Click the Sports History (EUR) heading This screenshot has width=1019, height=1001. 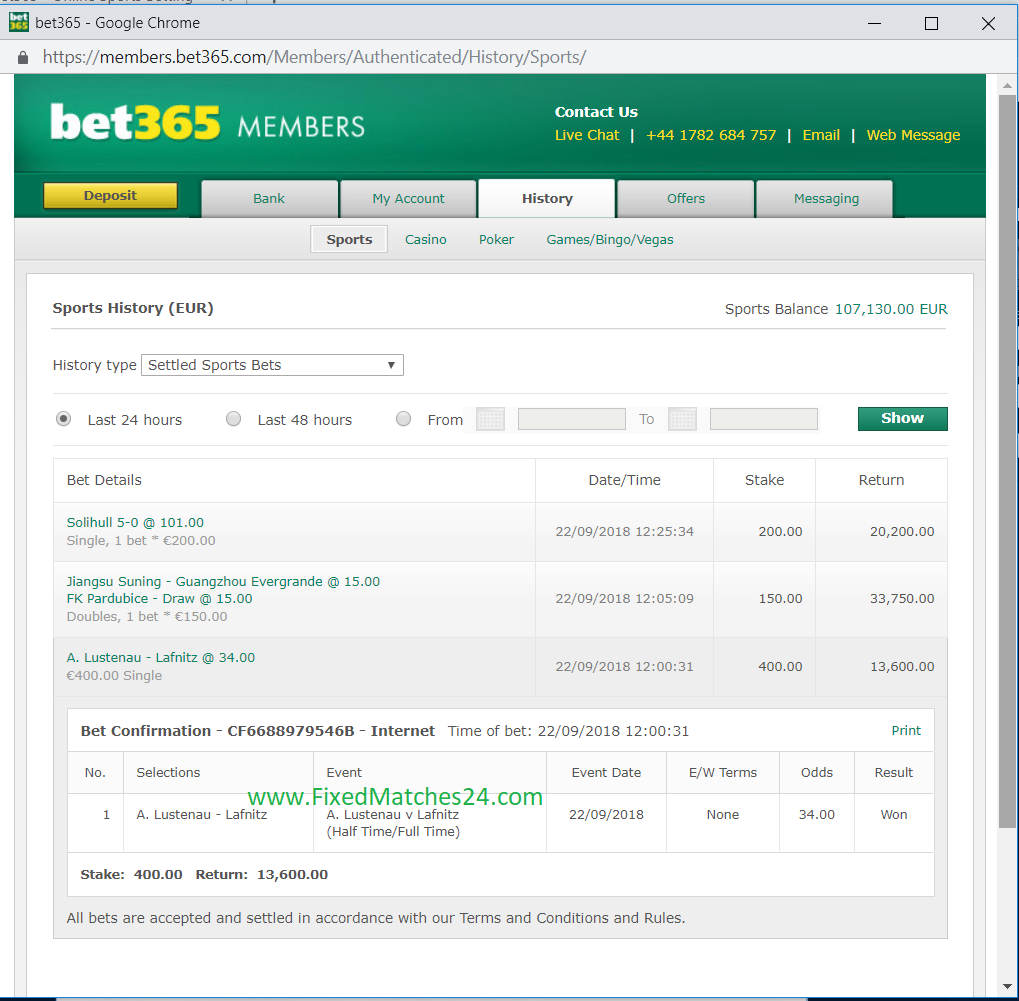(x=133, y=308)
